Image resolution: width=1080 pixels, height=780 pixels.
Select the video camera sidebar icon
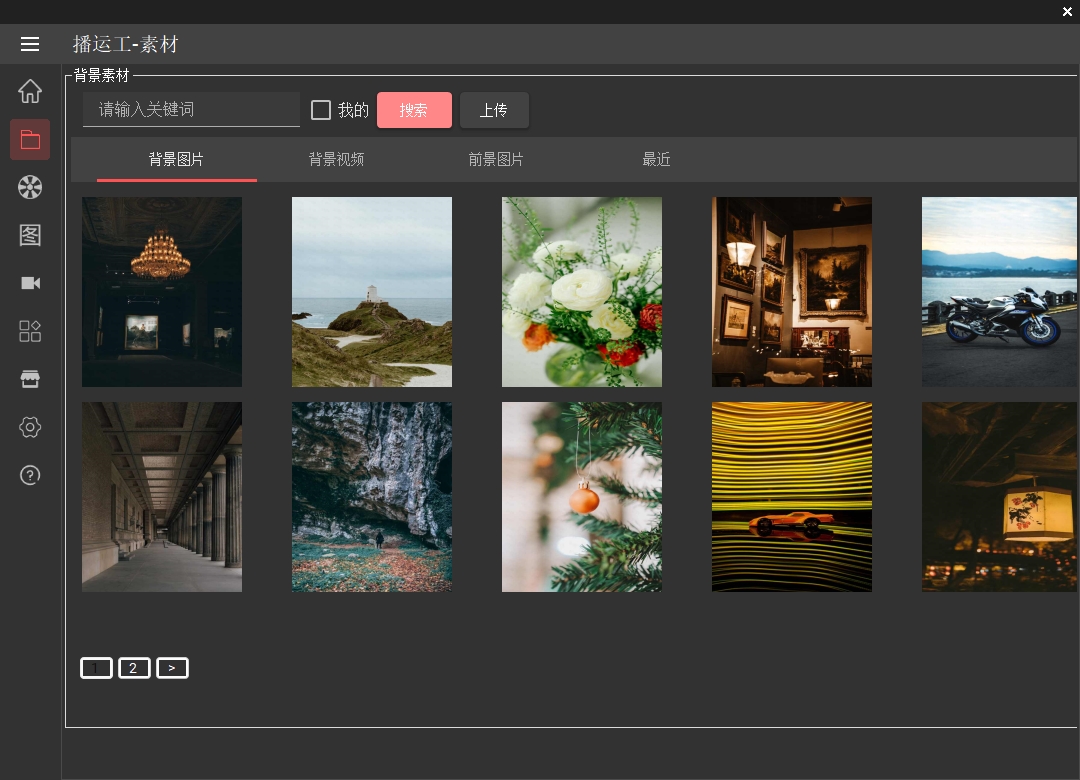click(30, 283)
